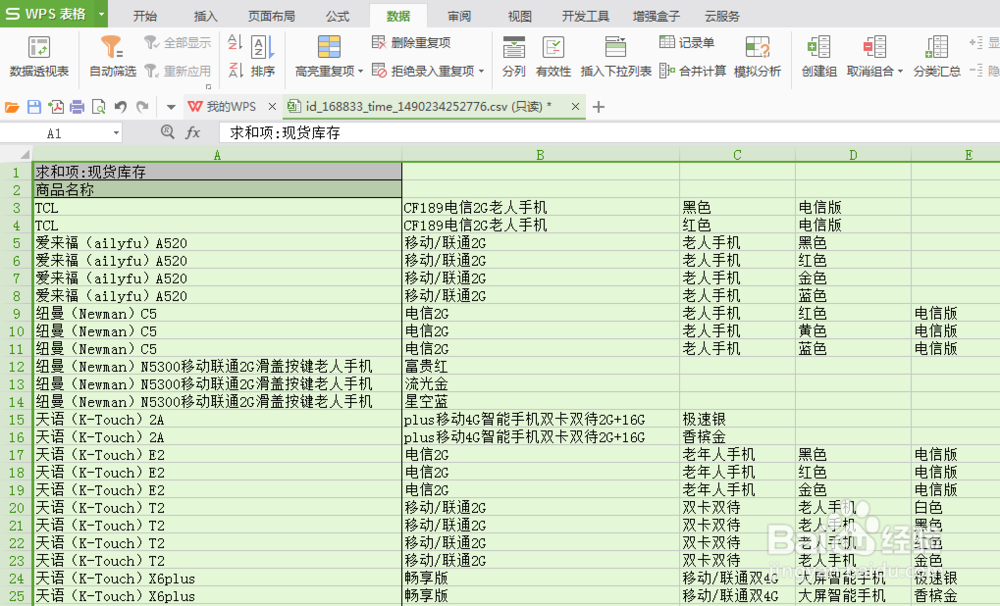The image size is (1000, 606).
Task: Click the WPS 表格 application menu button
Action: pos(47,13)
